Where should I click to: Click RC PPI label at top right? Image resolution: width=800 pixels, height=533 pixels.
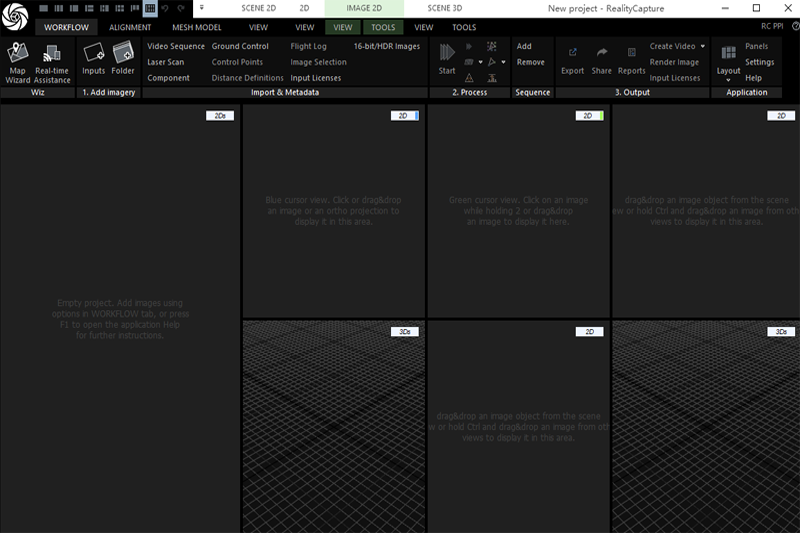[772, 26]
